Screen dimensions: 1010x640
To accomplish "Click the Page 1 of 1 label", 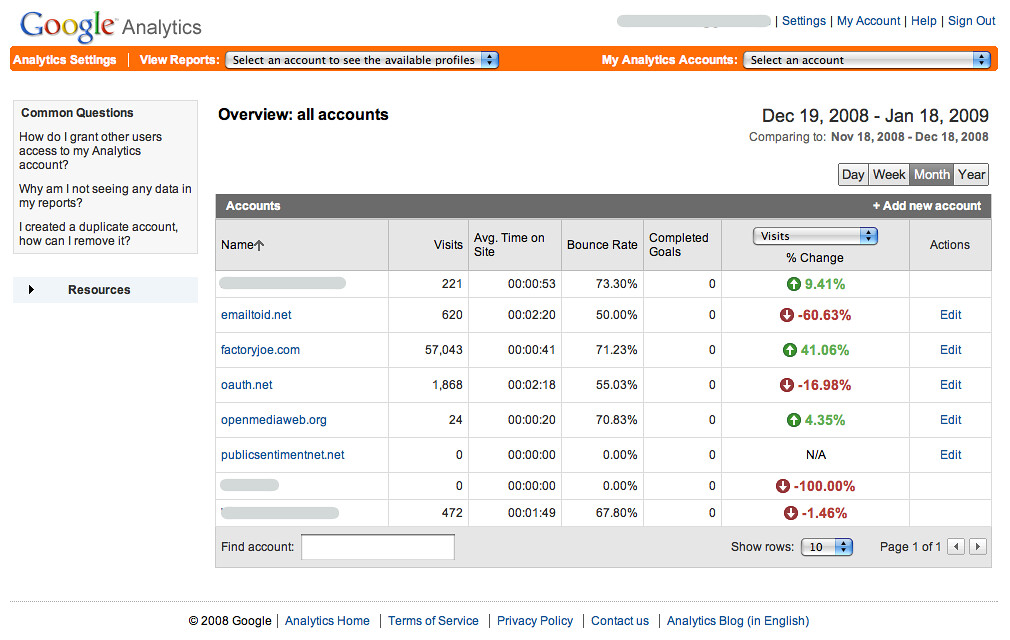I will [x=910, y=547].
